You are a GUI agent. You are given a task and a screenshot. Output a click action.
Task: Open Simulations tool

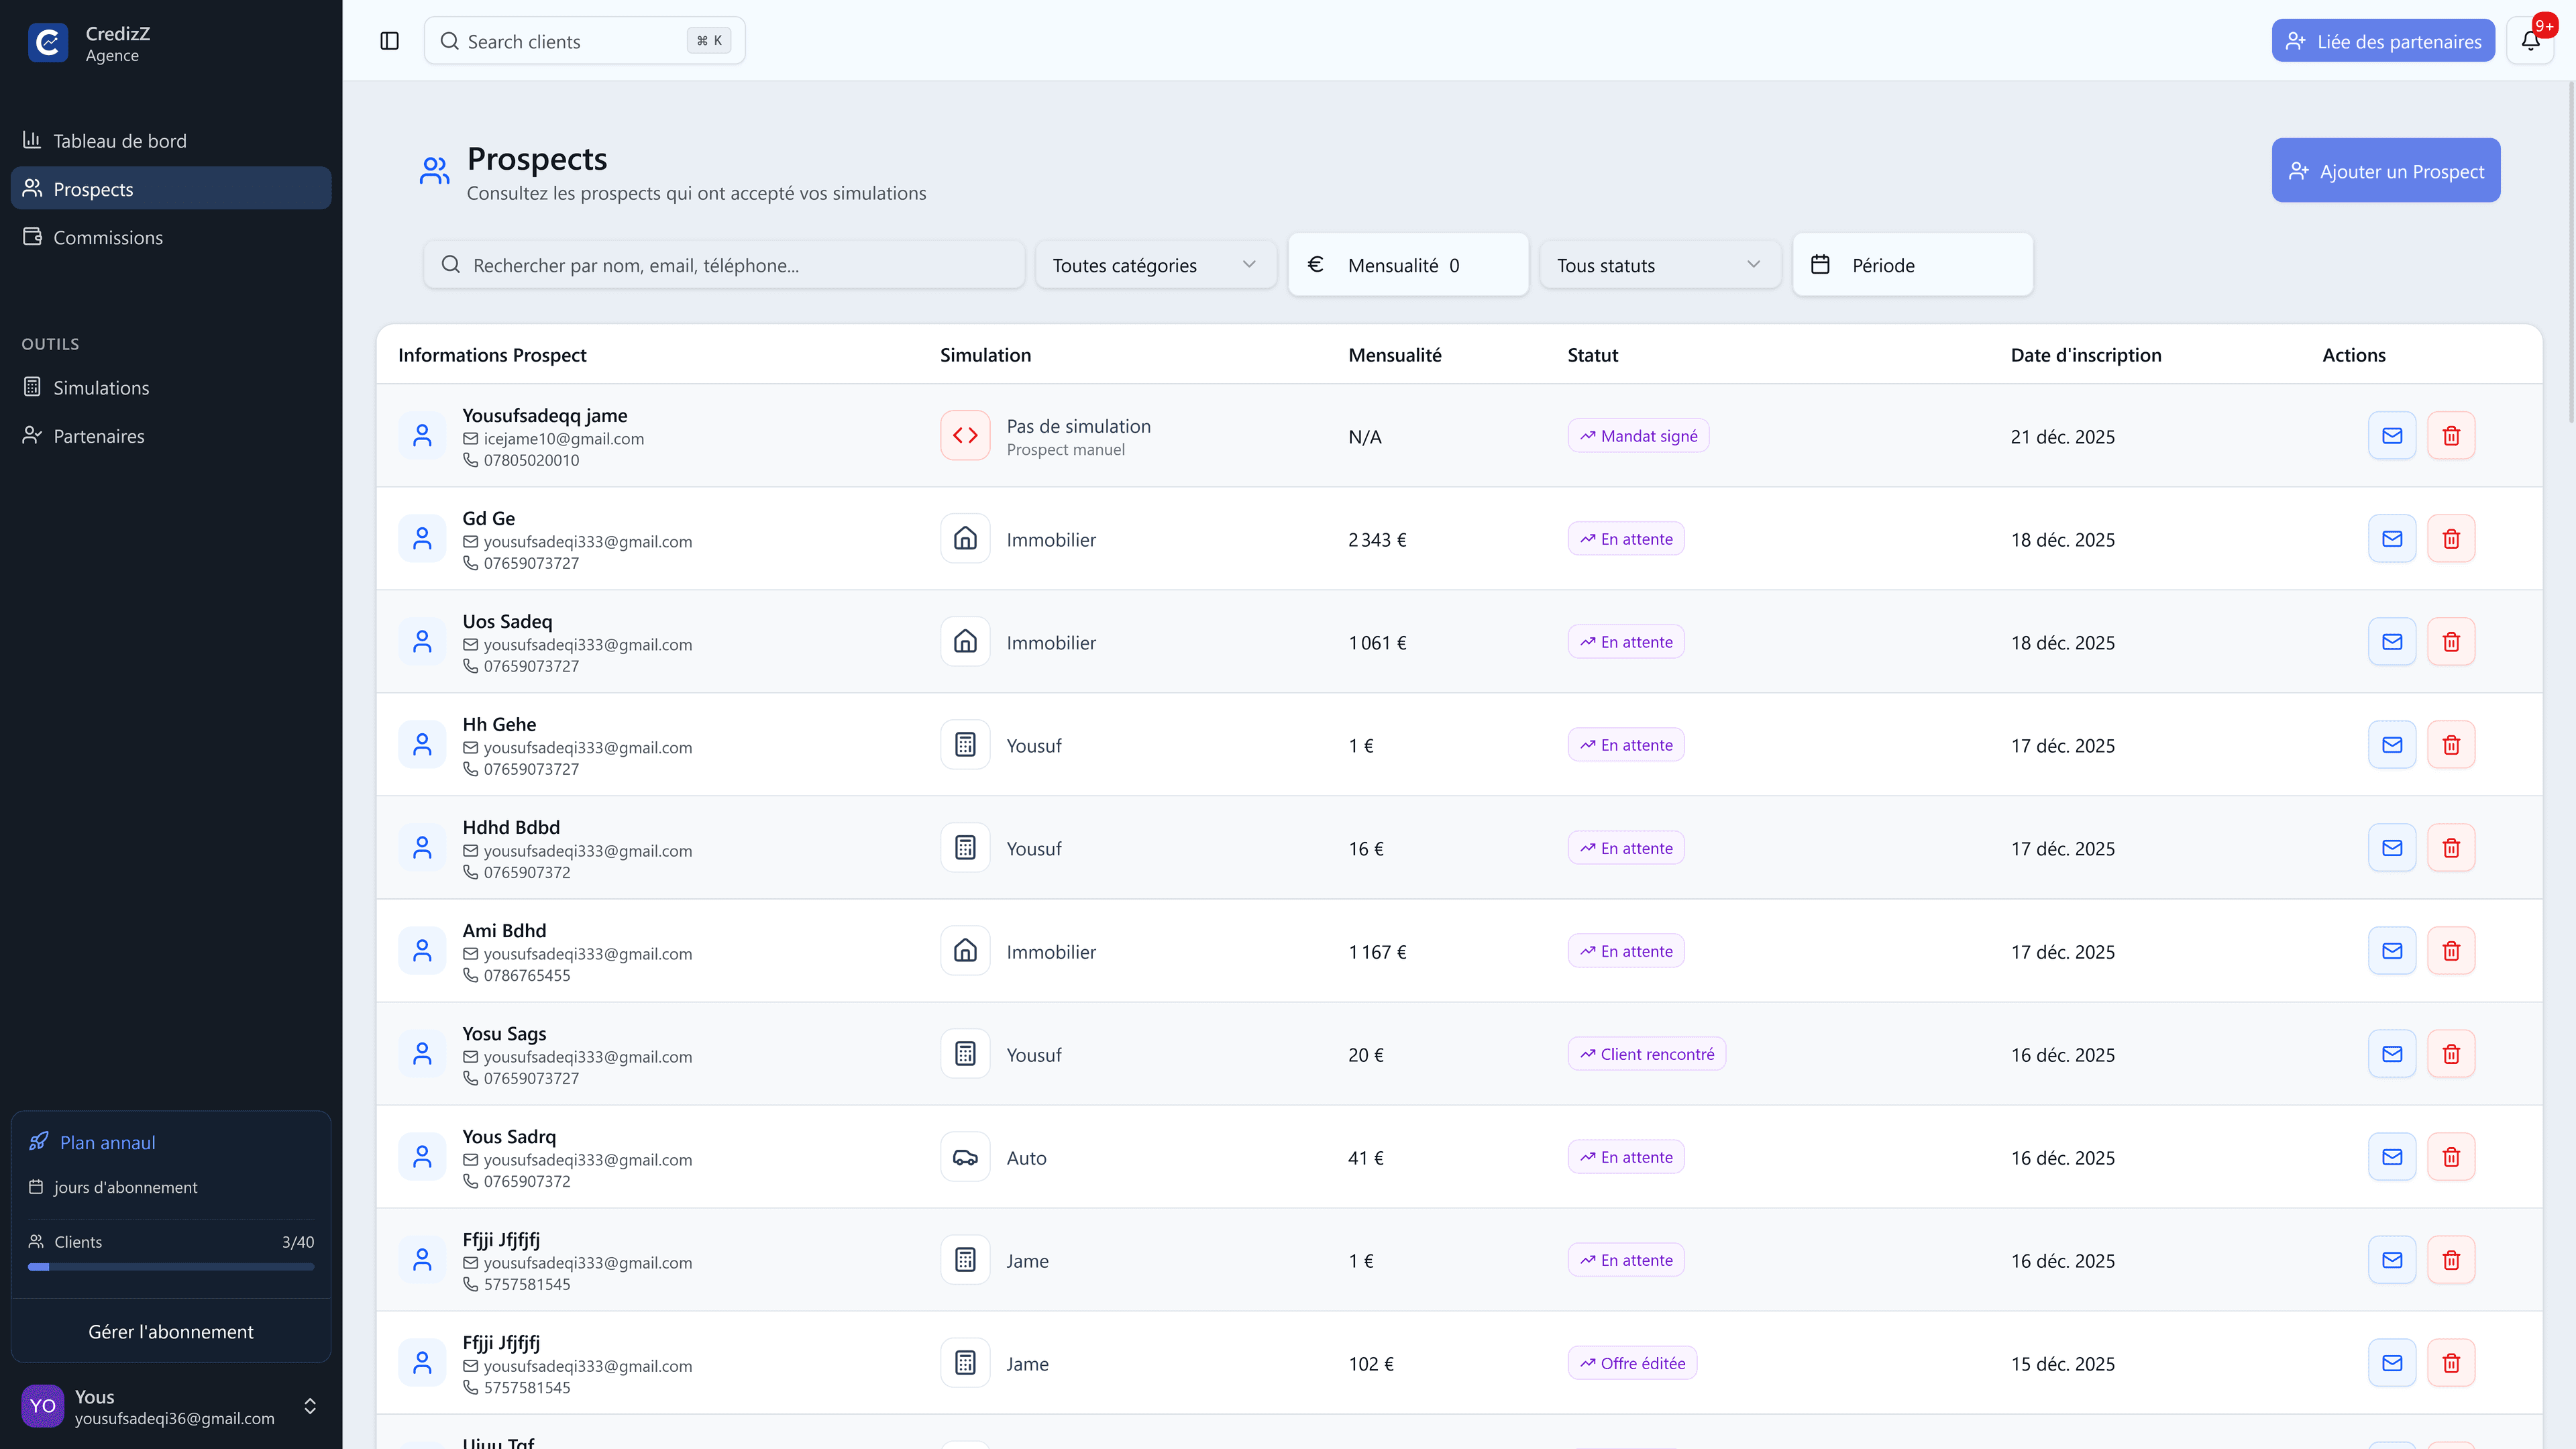(171, 388)
